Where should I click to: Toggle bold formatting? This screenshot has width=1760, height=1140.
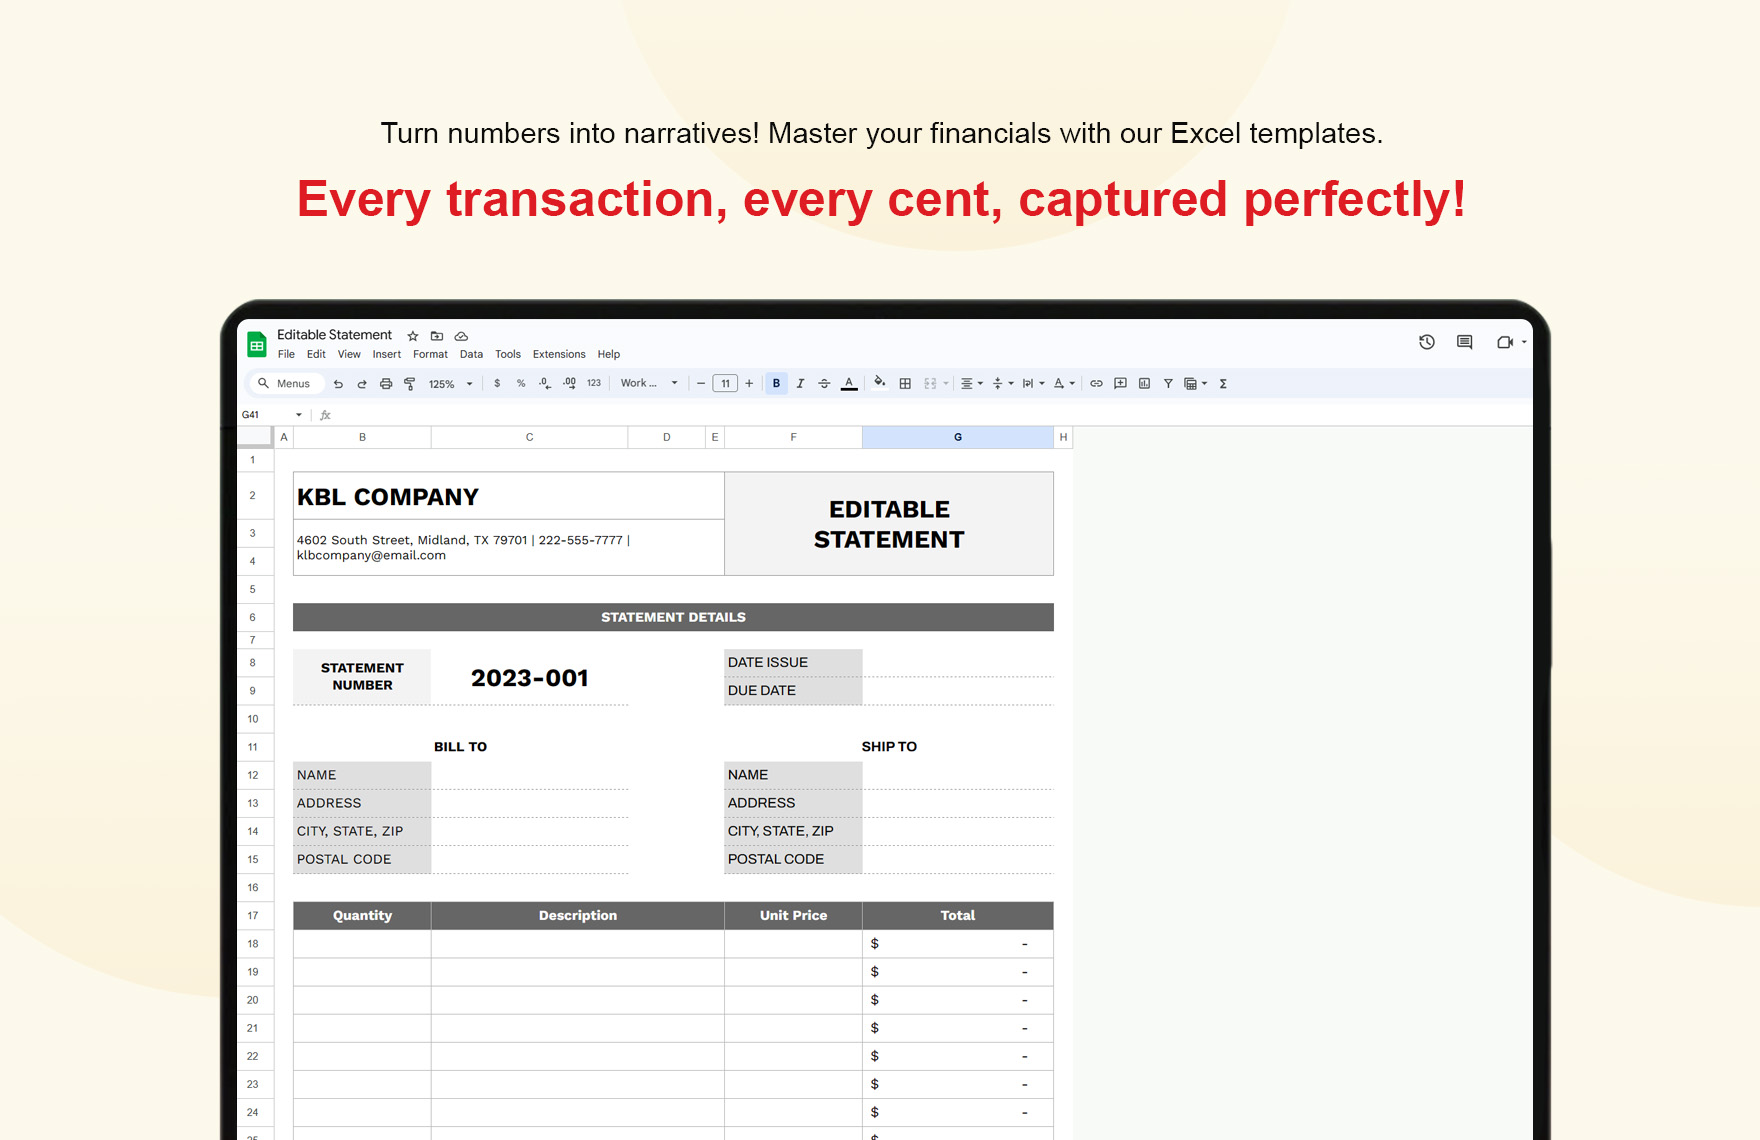click(776, 384)
